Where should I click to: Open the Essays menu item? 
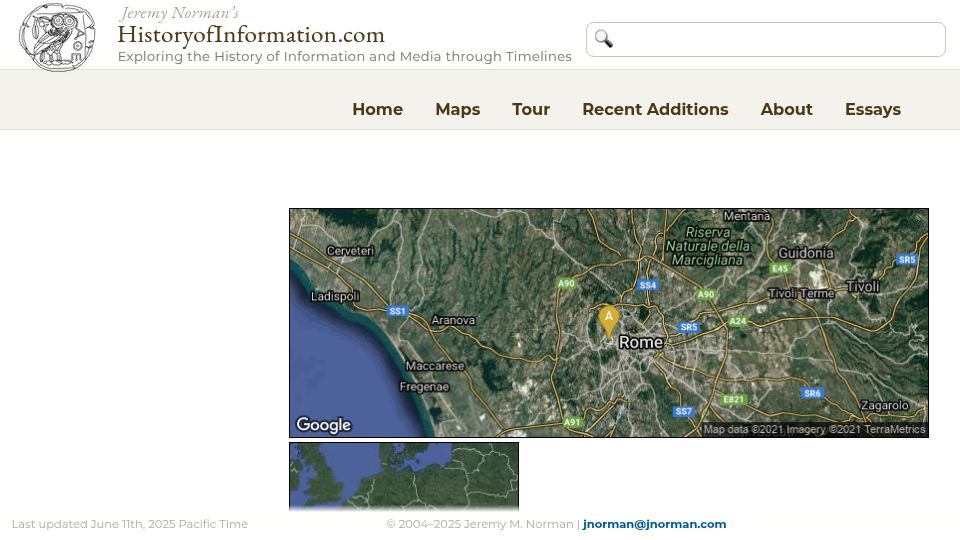tap(872, 109)
